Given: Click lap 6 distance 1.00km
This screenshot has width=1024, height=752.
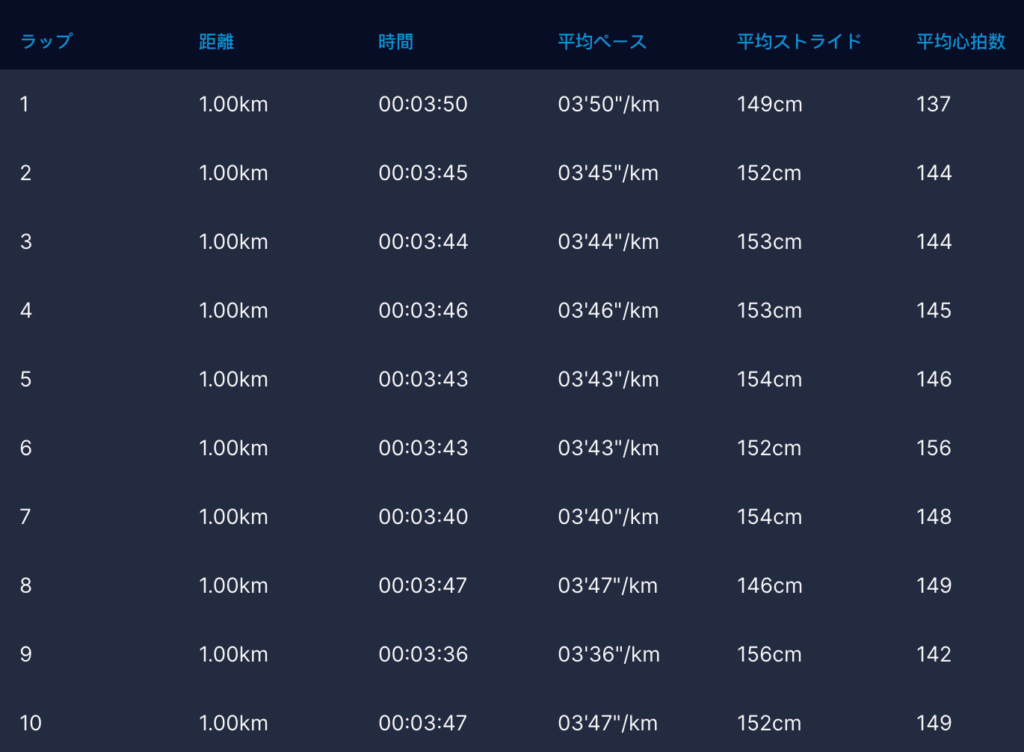Looking at the screenshot, I should coord(233,448).
